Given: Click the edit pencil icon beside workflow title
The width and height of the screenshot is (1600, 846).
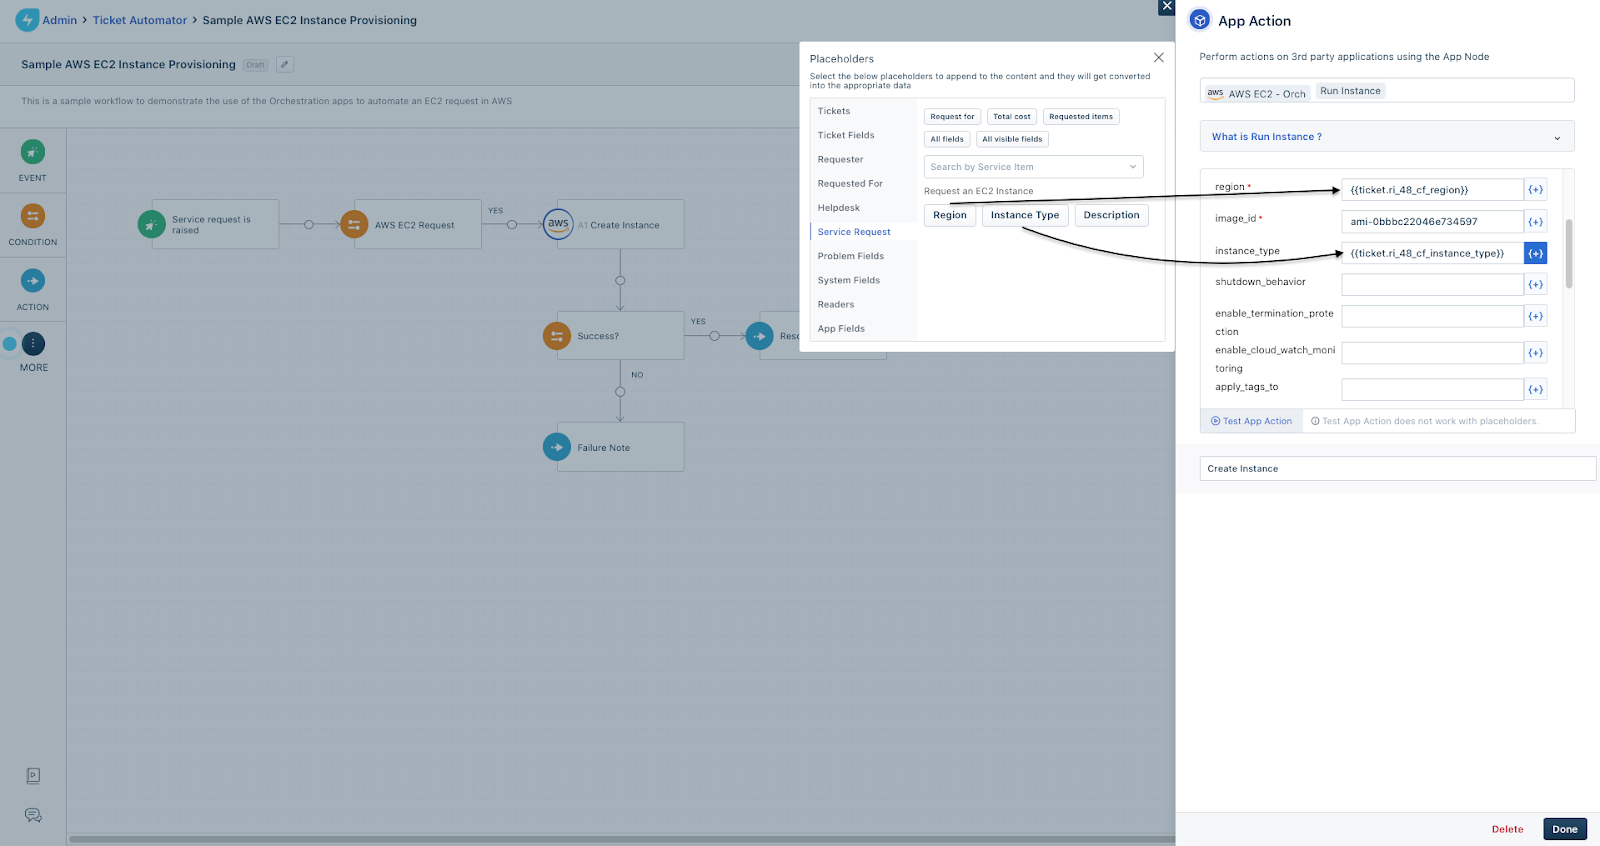Looking at the screenshot, I should (x=285, y=64).
